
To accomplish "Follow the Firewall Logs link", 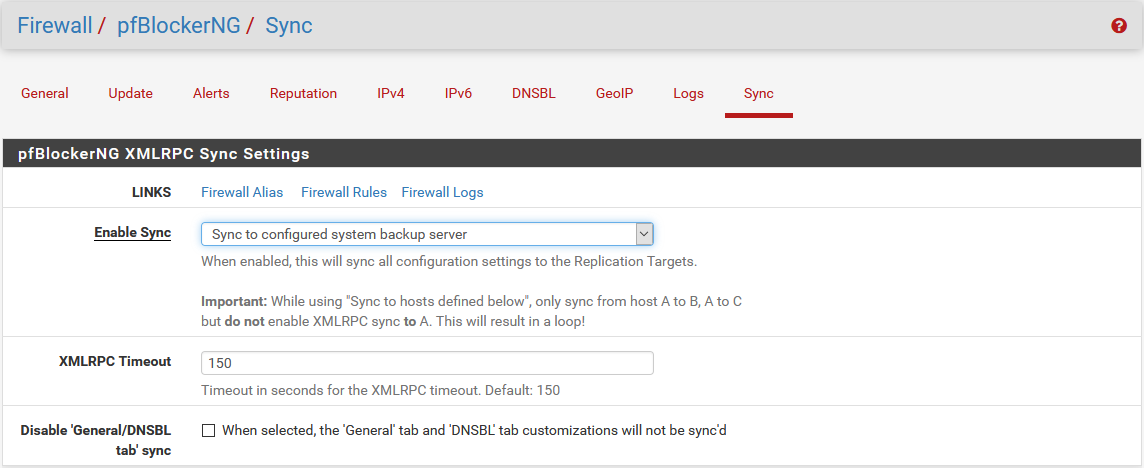I will [x=442, y=193].
